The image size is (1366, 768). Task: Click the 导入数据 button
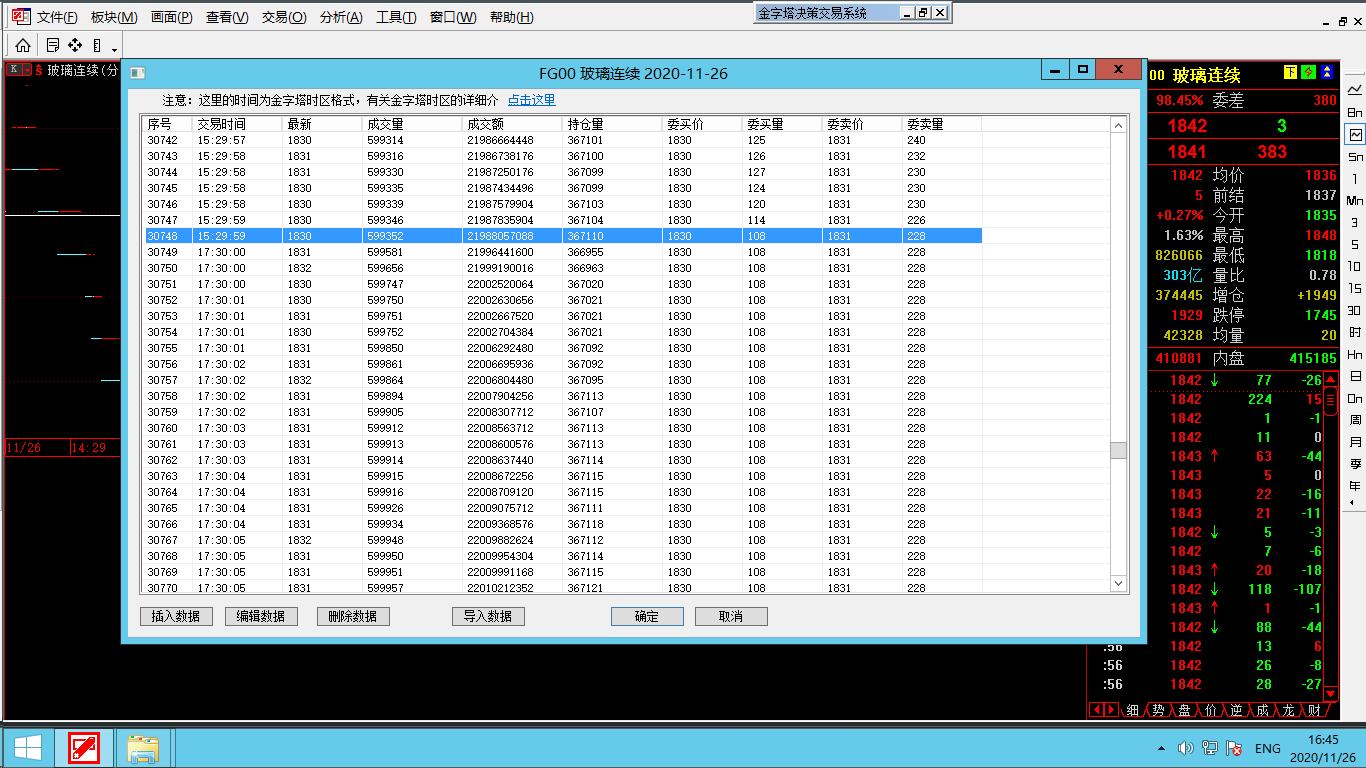[488, 616]
